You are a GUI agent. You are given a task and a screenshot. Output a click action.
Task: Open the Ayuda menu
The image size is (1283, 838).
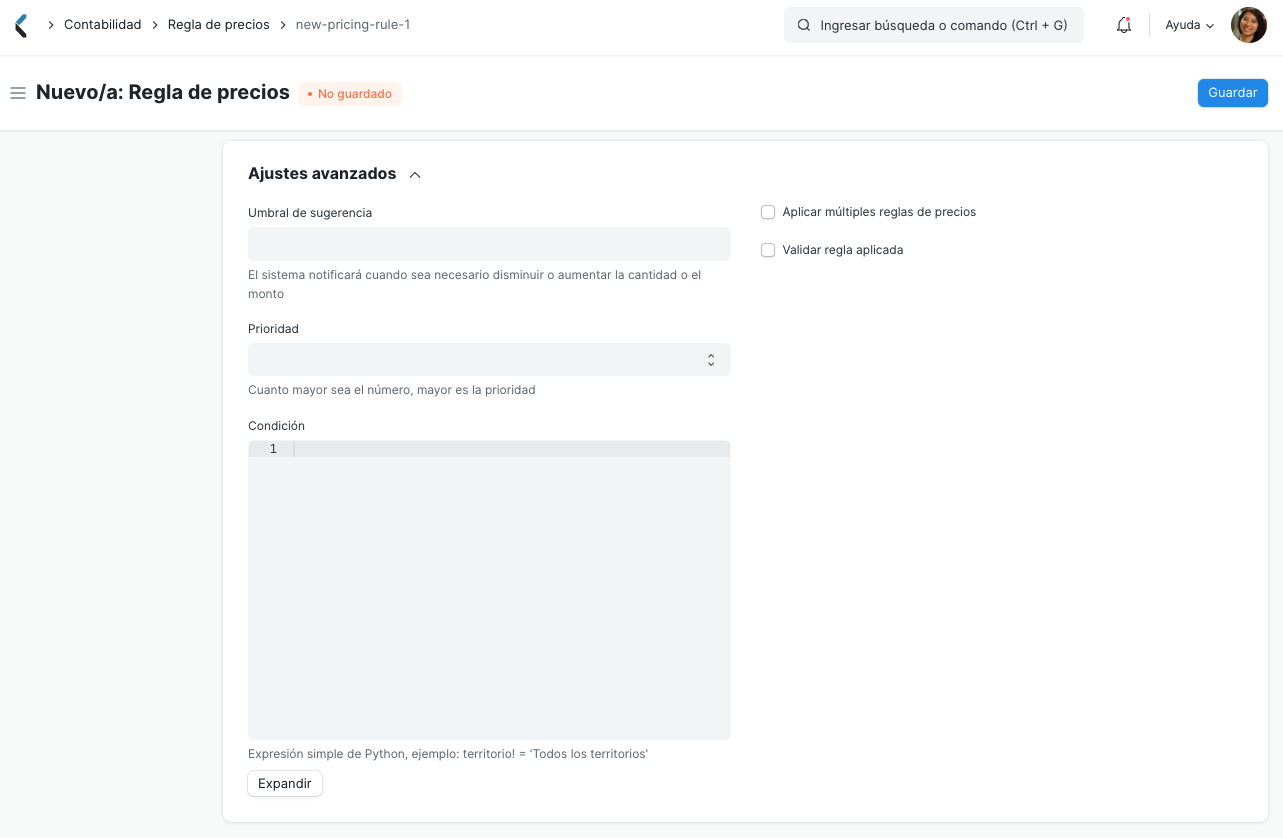point(1189,25)
